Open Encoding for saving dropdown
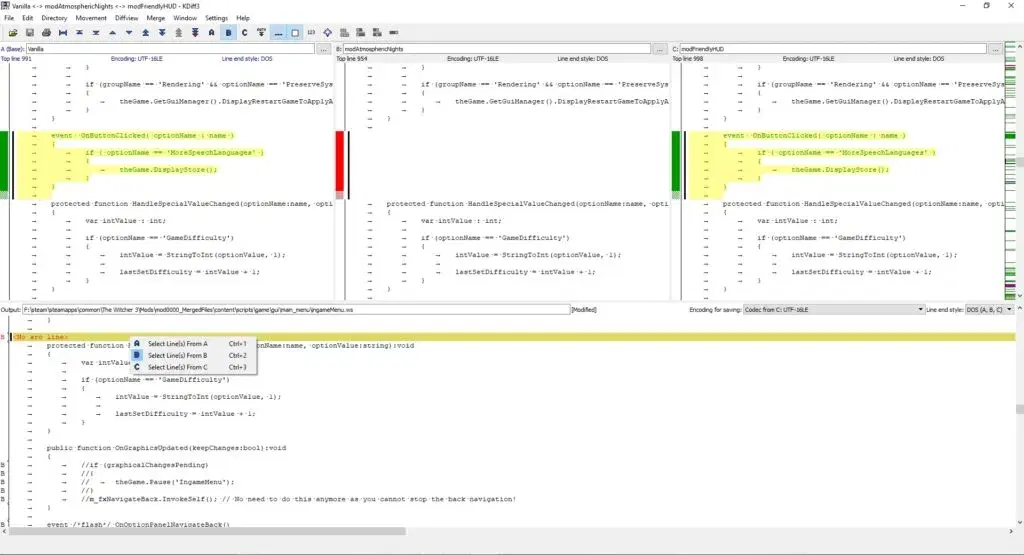 (834, 309)
